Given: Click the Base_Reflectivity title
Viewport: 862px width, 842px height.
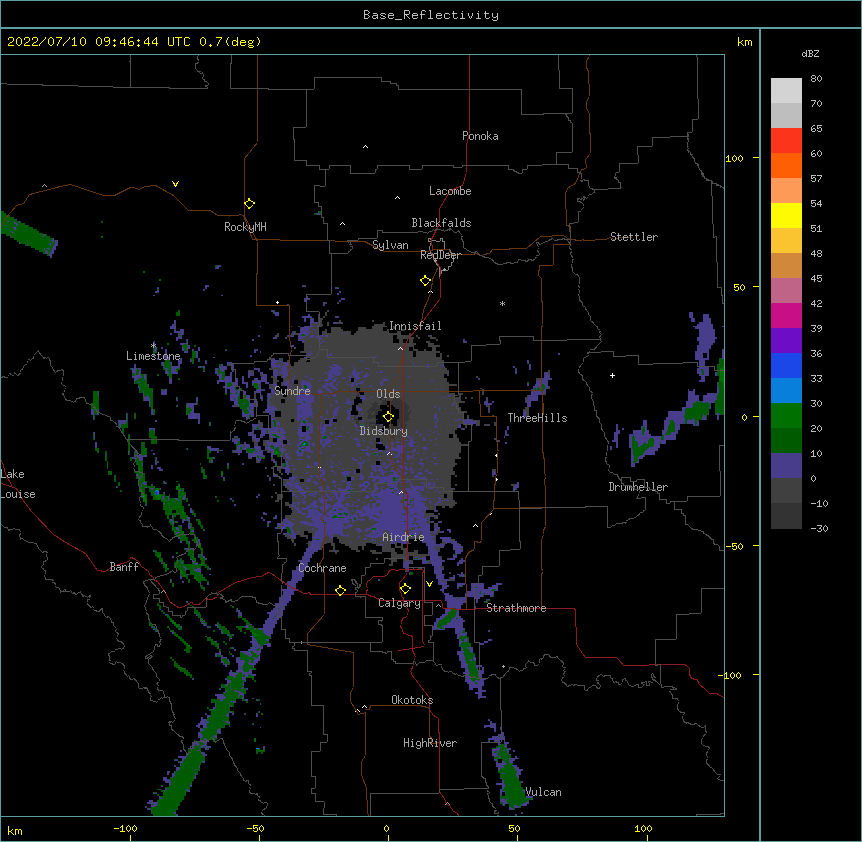Looking at the screenshot, I should coord(431,15).
